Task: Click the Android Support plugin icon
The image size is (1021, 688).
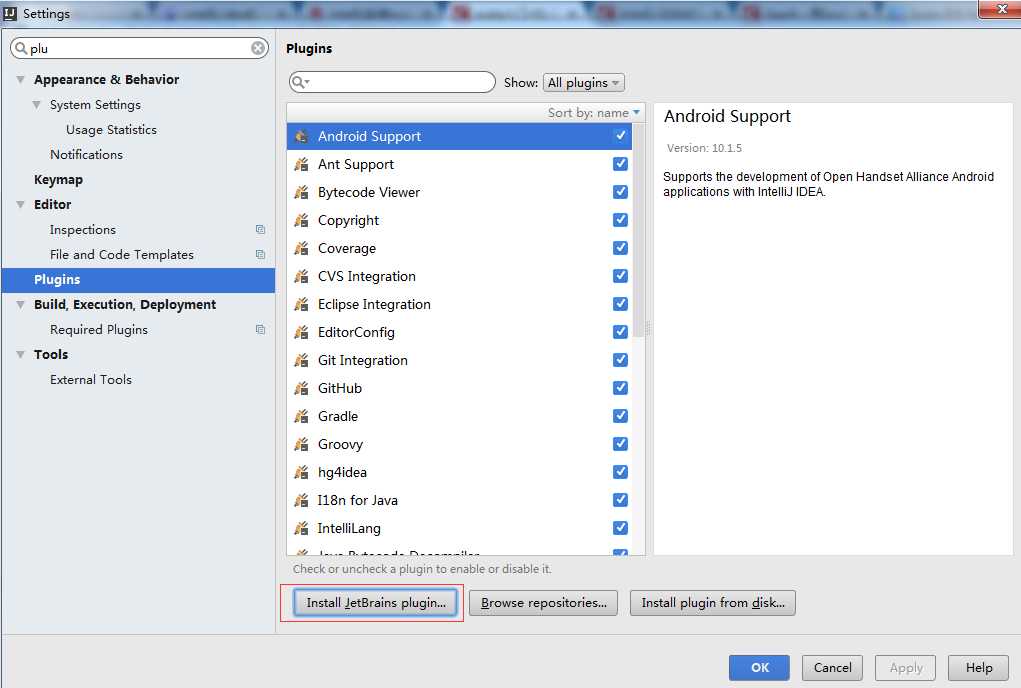Action: [301, 136]
